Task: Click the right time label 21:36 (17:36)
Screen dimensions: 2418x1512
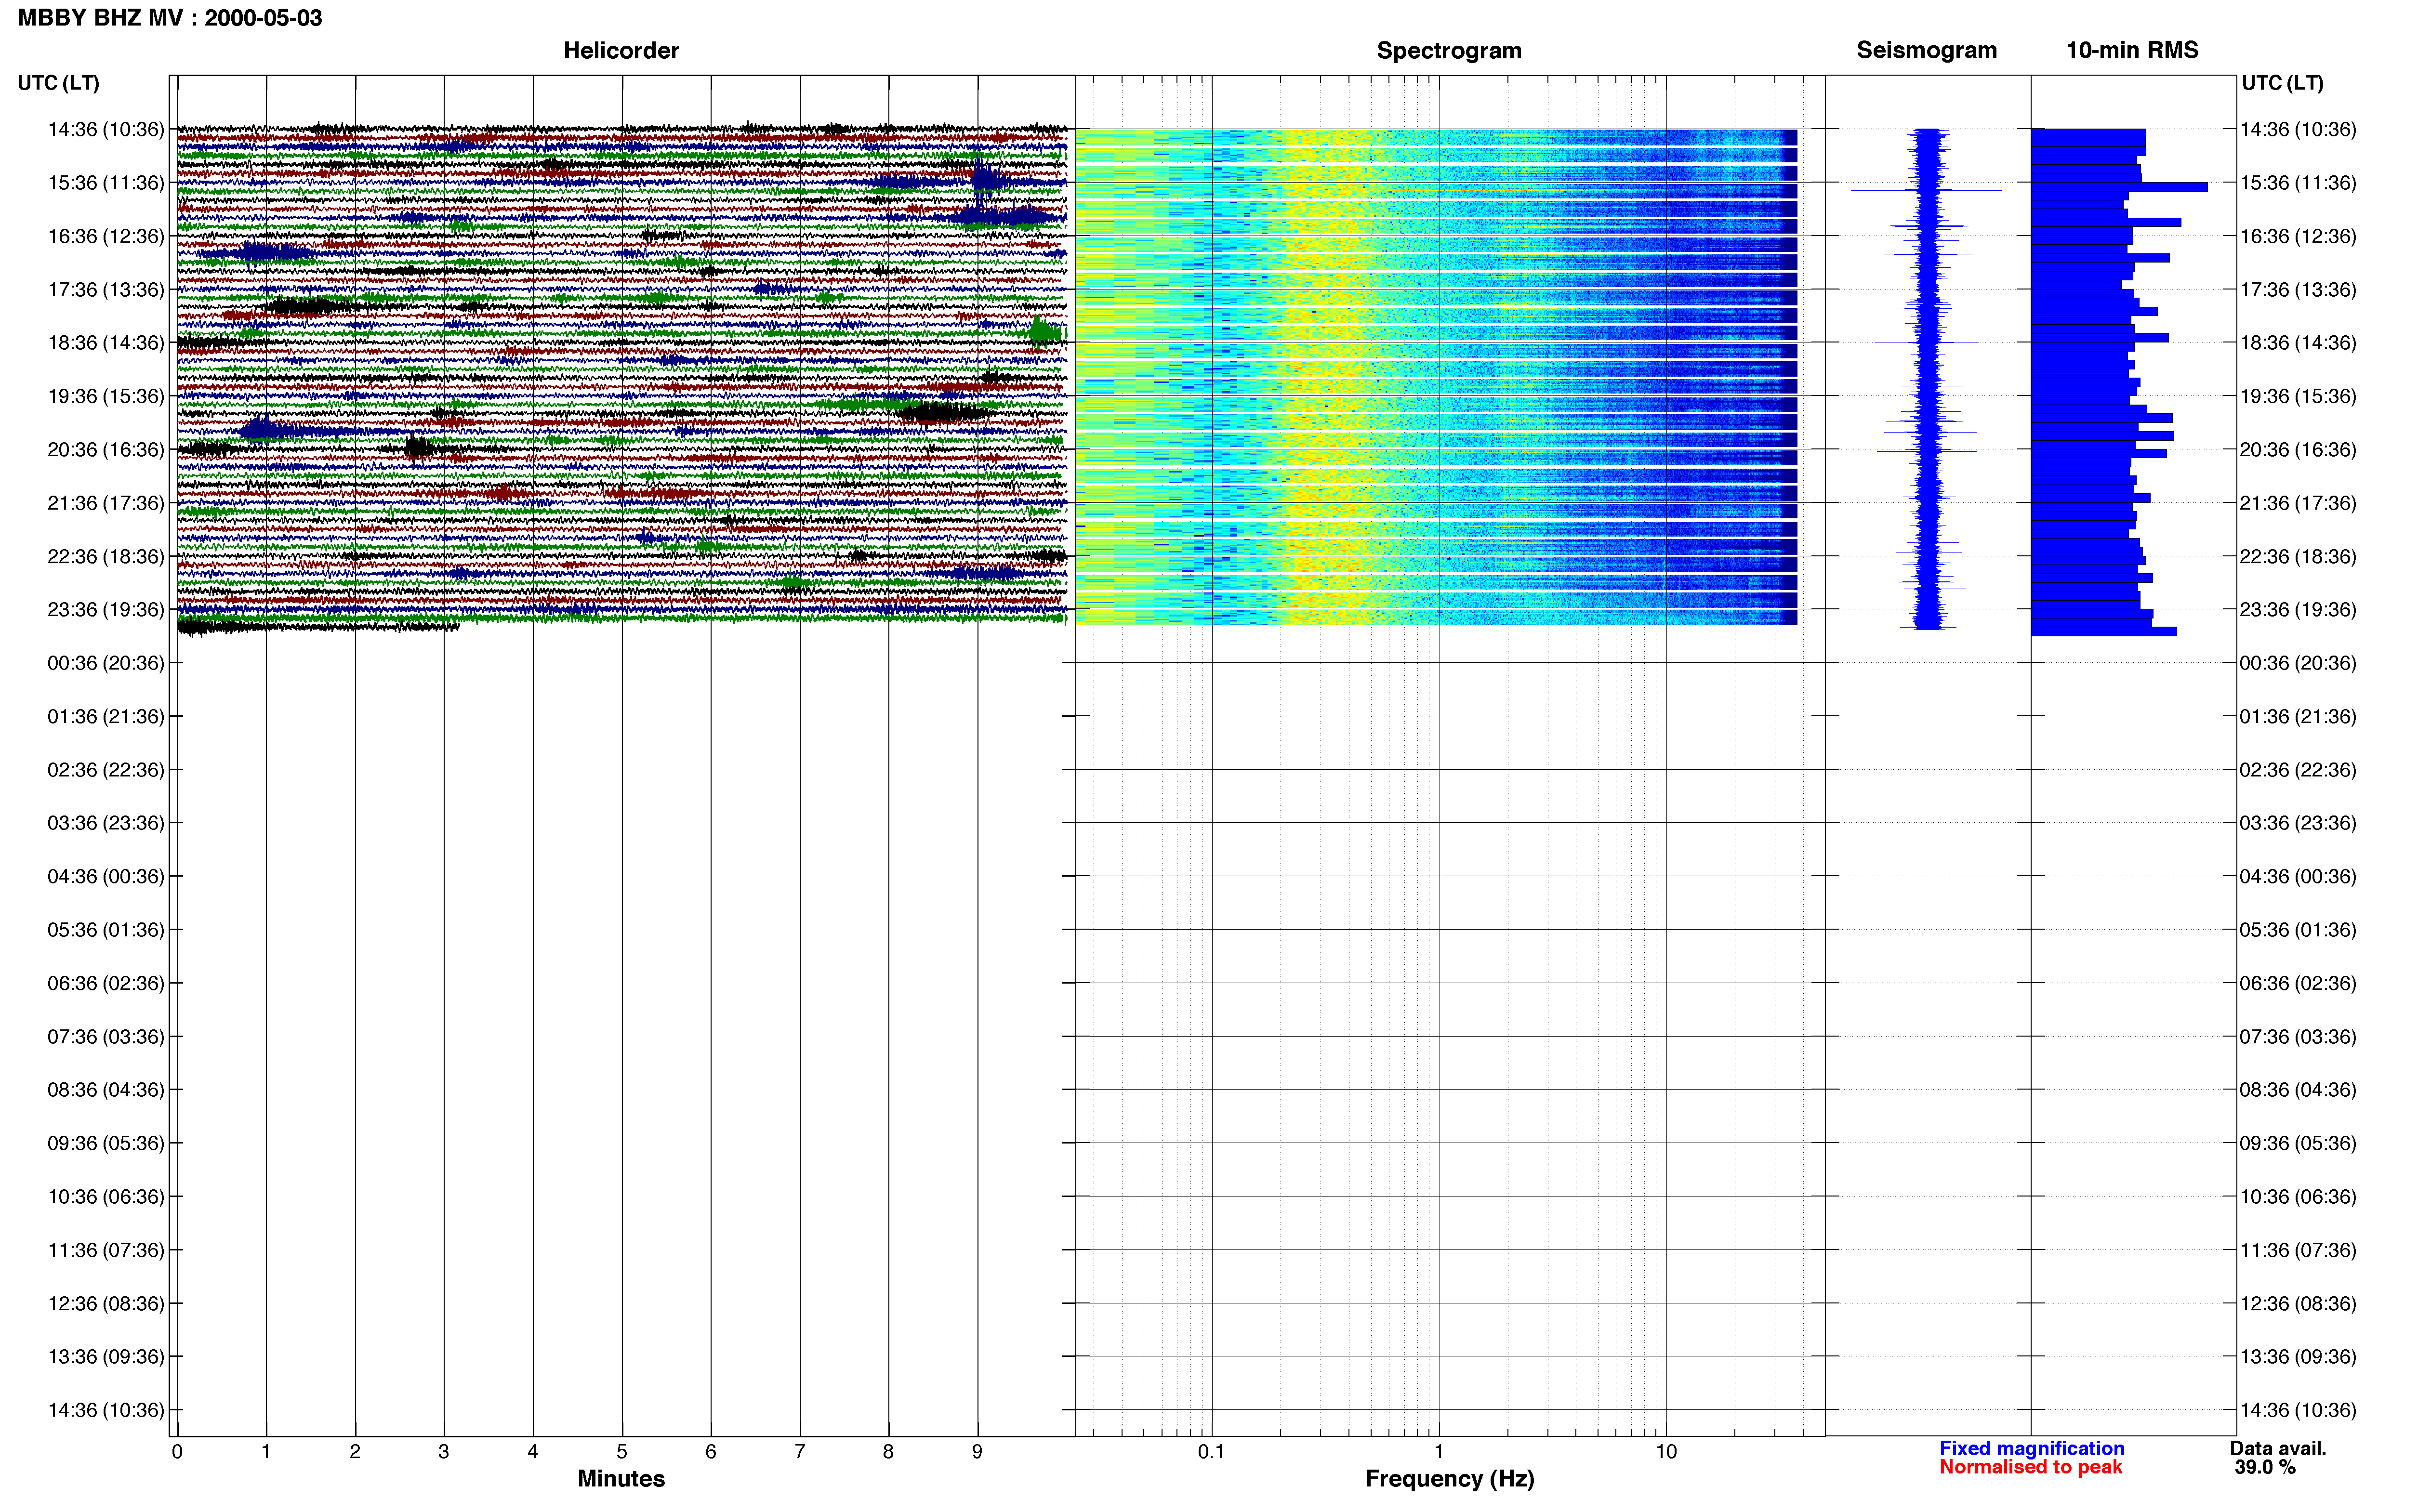Action: pos(2298,503)
